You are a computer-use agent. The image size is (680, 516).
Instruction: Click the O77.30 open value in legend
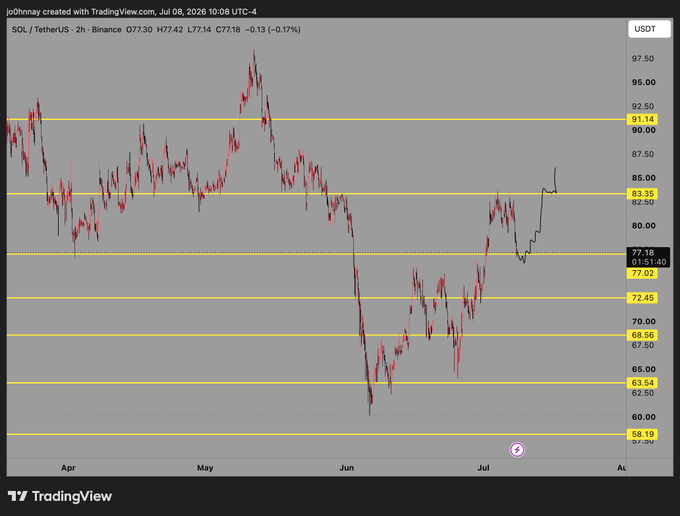pyautogui.click(x=139, y=29)
